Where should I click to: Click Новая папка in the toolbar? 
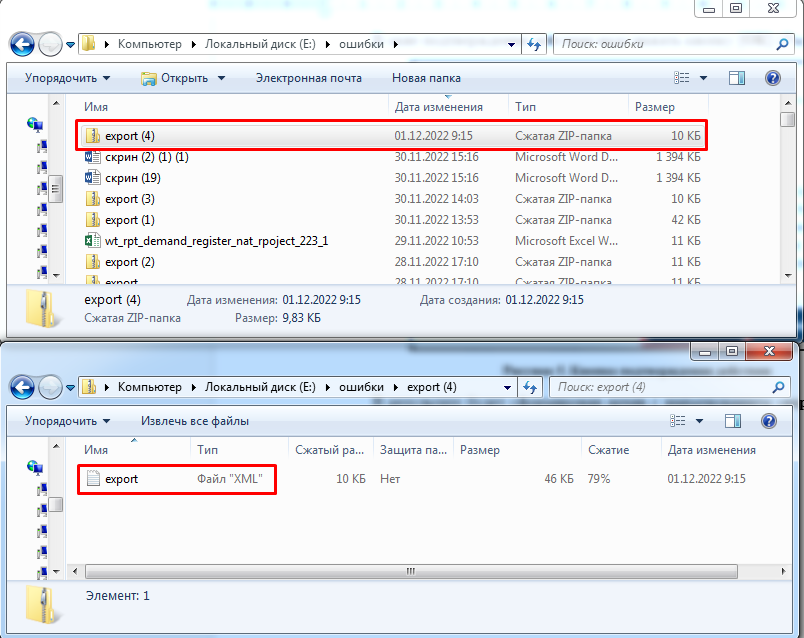tap(426, 78)
